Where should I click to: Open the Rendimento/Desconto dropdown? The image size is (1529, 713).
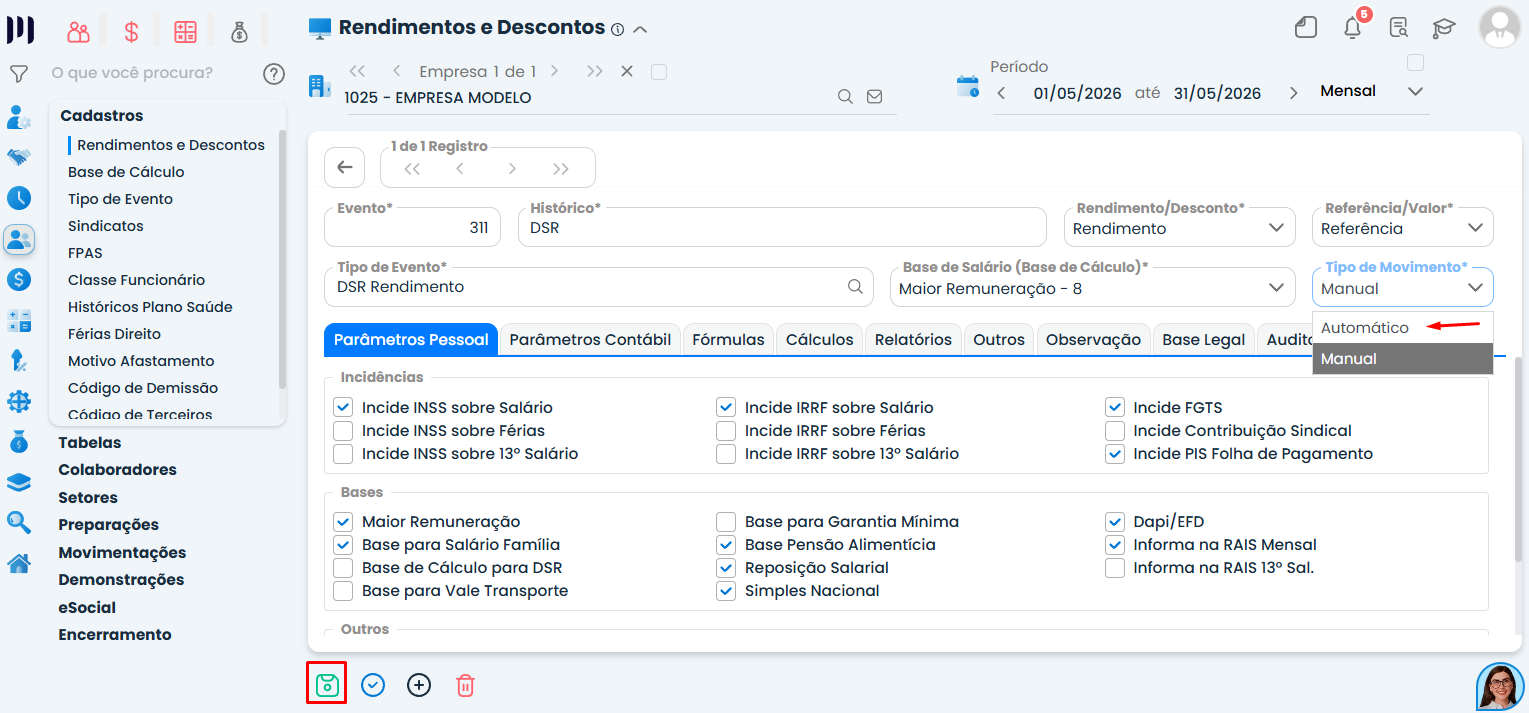(1179, 227)
